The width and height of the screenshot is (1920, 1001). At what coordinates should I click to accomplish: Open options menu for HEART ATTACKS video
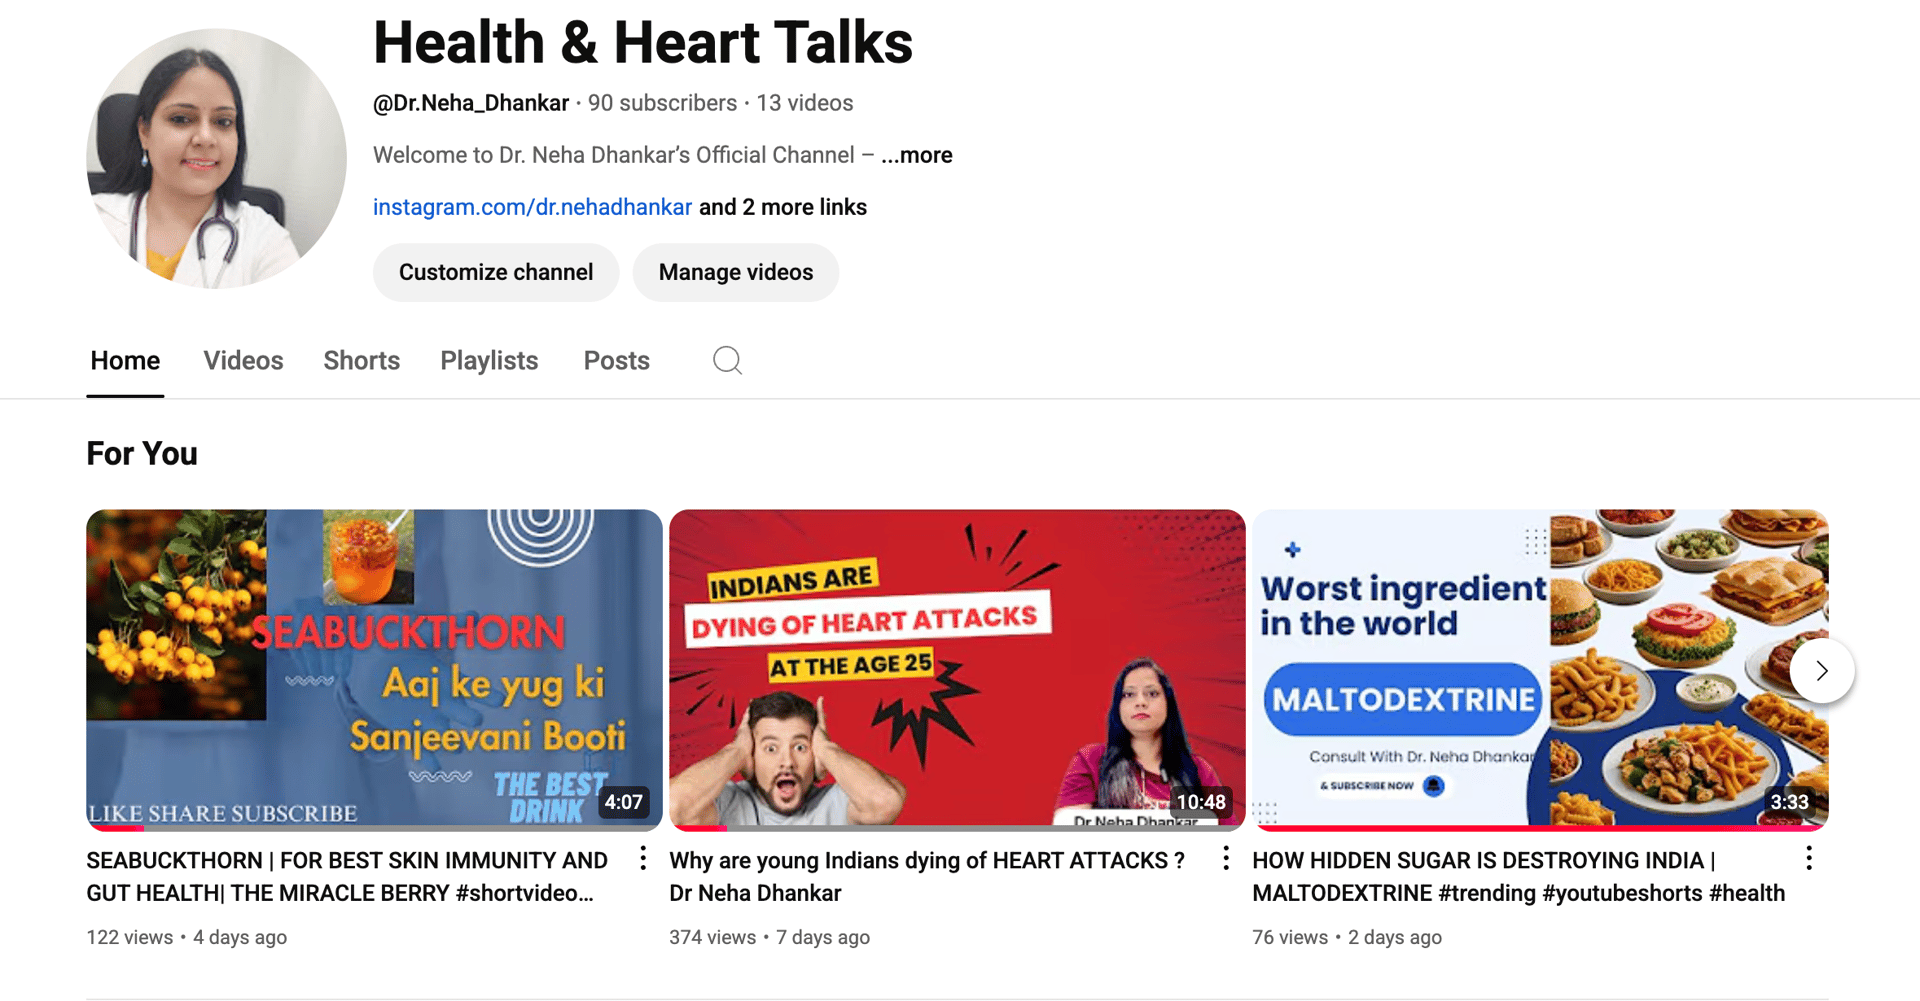pyautogui.click(x=1226, y=858)
